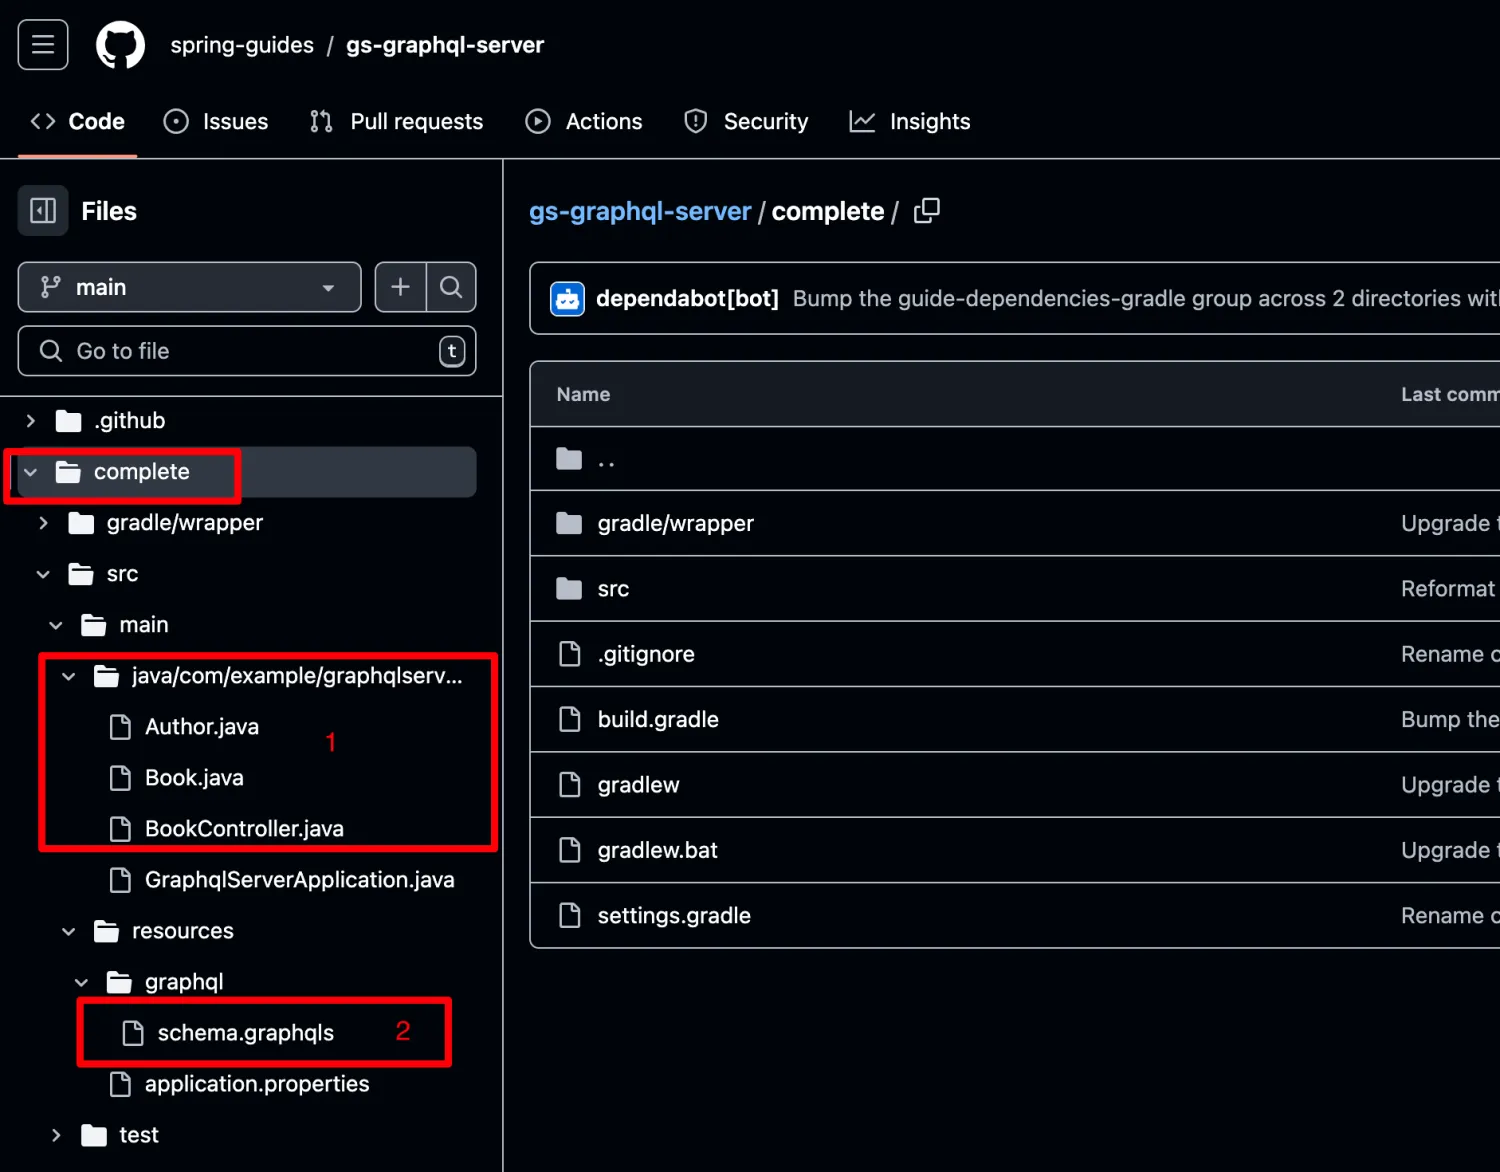Click the Name column header
The width and height of the screenshot is (1500, 1172).
pyautogui.click(x=583, y=394)
